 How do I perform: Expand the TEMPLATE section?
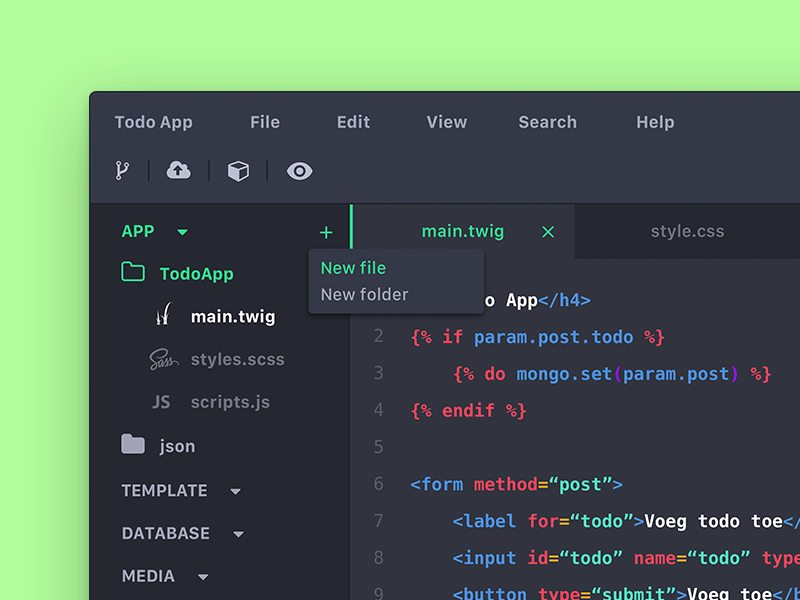click(x=236, y=491)
